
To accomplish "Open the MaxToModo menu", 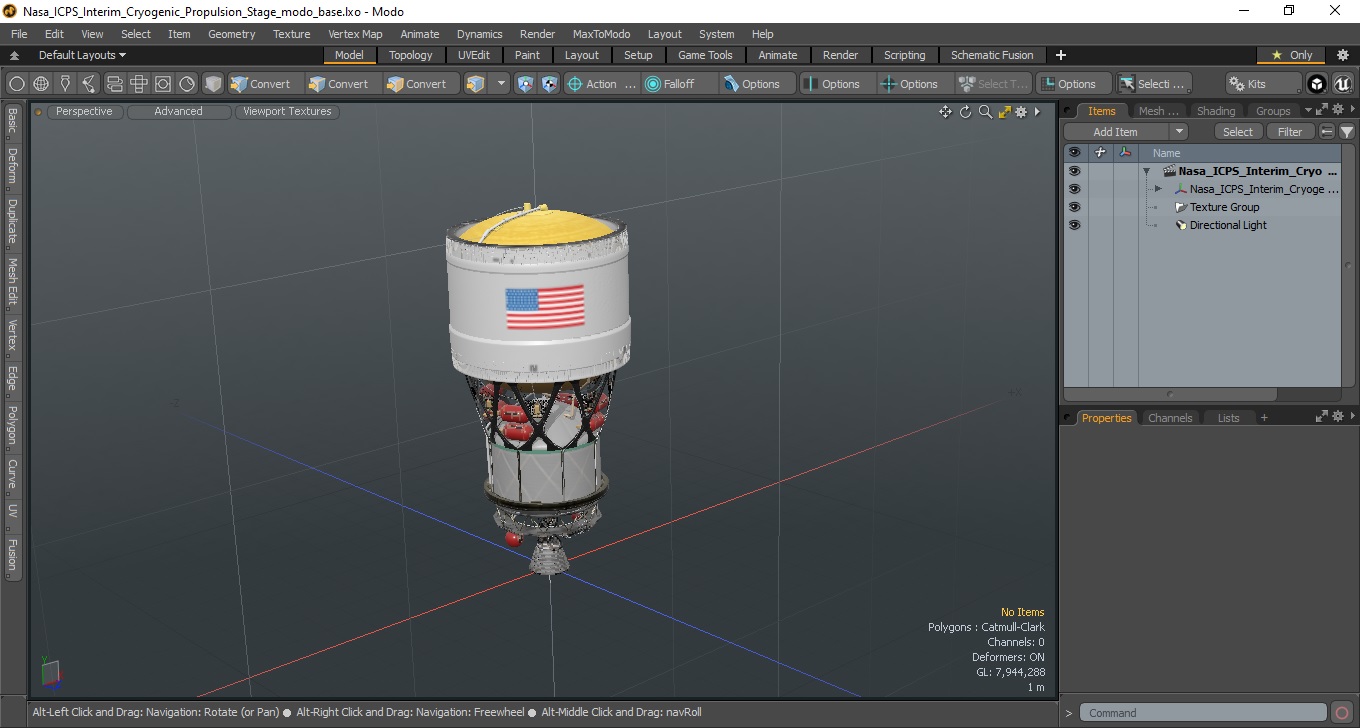I will (601, 34).
